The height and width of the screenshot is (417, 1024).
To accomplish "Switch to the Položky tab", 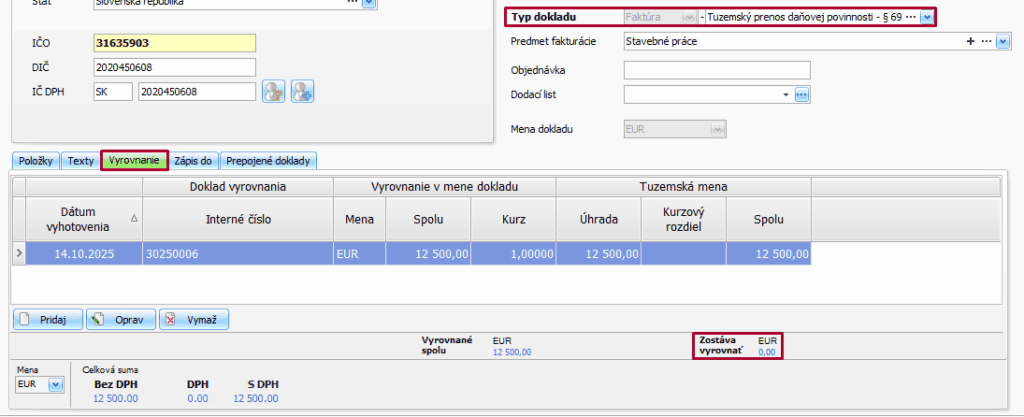I will coord(36,160).
